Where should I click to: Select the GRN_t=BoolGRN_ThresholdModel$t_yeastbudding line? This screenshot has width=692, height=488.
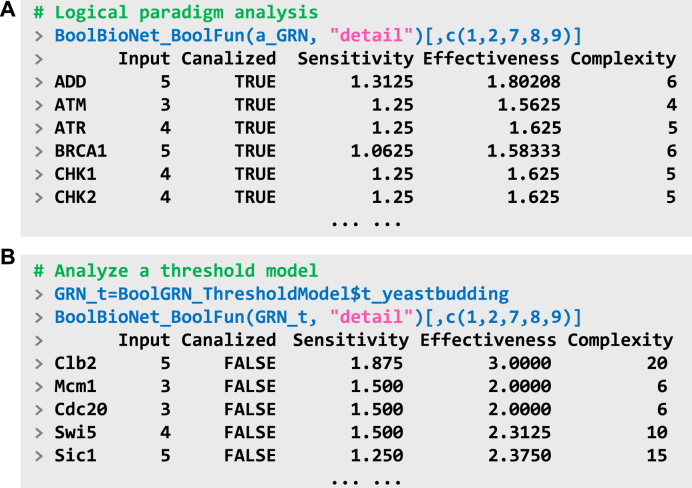[x=282, y=294]
